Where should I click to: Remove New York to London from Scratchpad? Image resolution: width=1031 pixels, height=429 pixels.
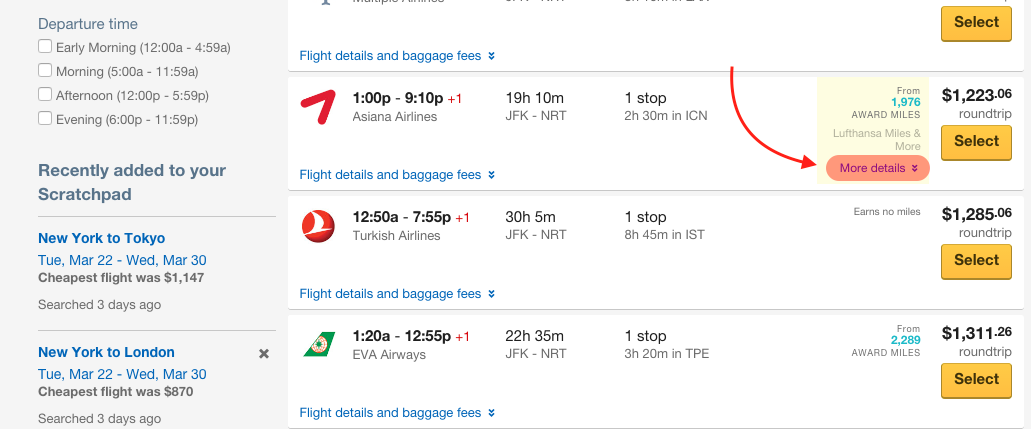[x=264, y=354]
